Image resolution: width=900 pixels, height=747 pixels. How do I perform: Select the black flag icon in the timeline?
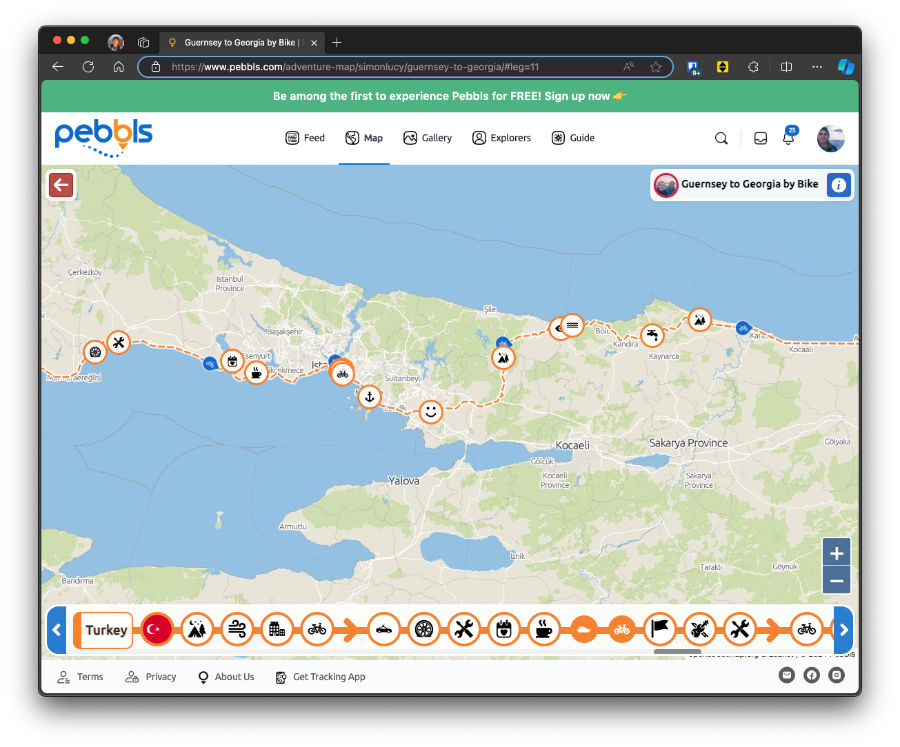point(660,630)
